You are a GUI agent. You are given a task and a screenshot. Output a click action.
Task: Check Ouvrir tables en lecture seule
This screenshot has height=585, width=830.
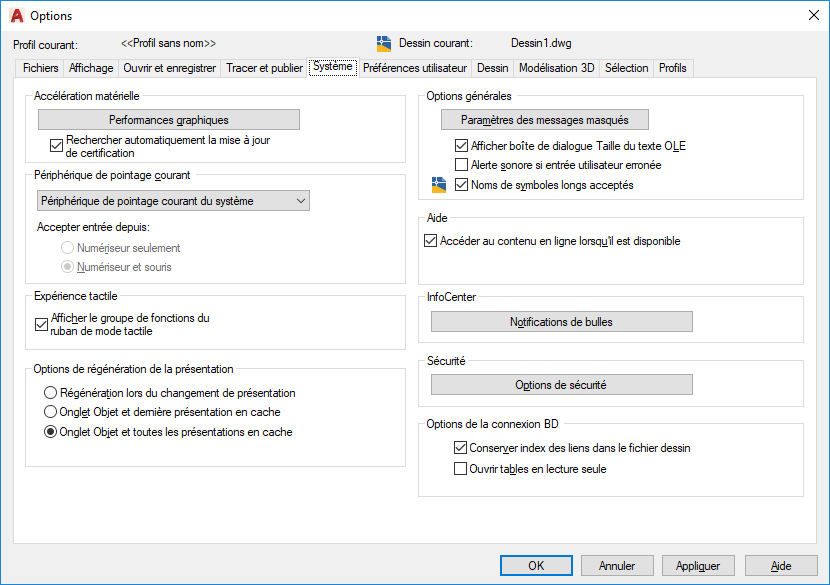[x=461, y=469]
